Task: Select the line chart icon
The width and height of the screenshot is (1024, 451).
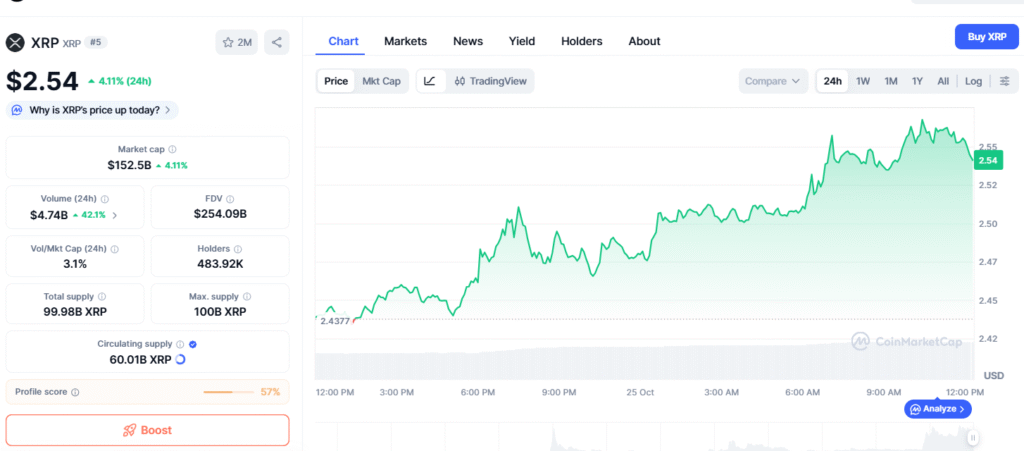Action: click(x=429, y=81)
